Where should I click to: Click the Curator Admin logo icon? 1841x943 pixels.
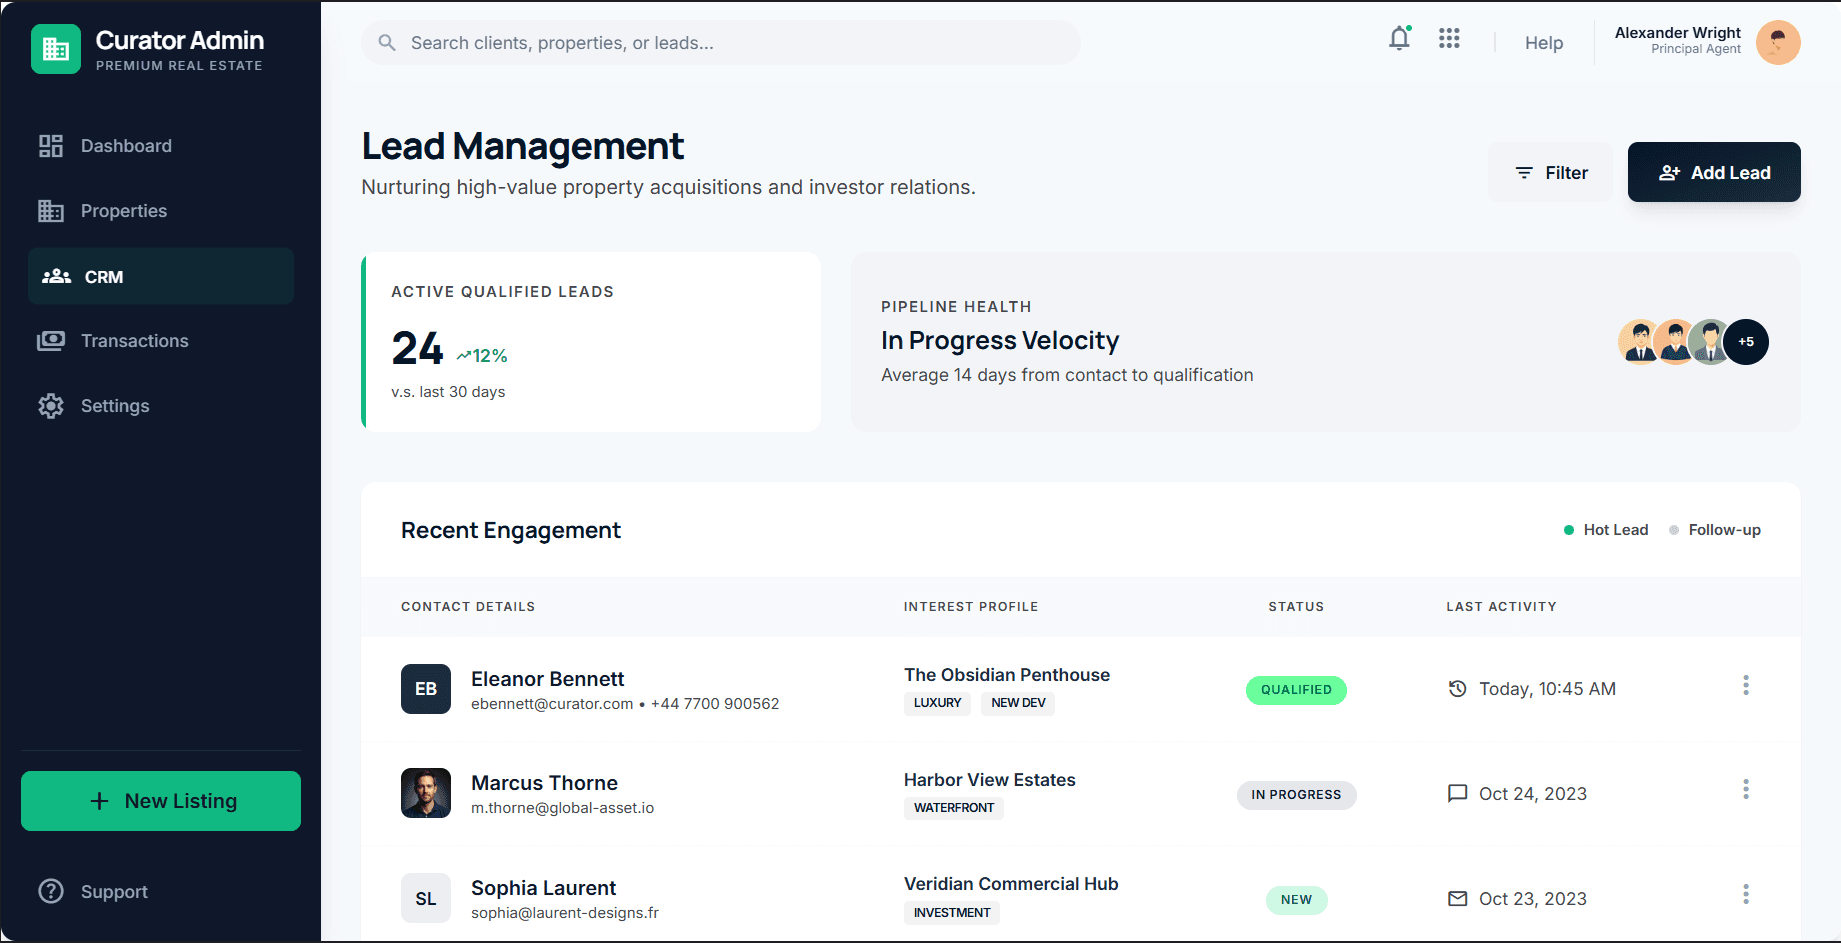point(56,48)
